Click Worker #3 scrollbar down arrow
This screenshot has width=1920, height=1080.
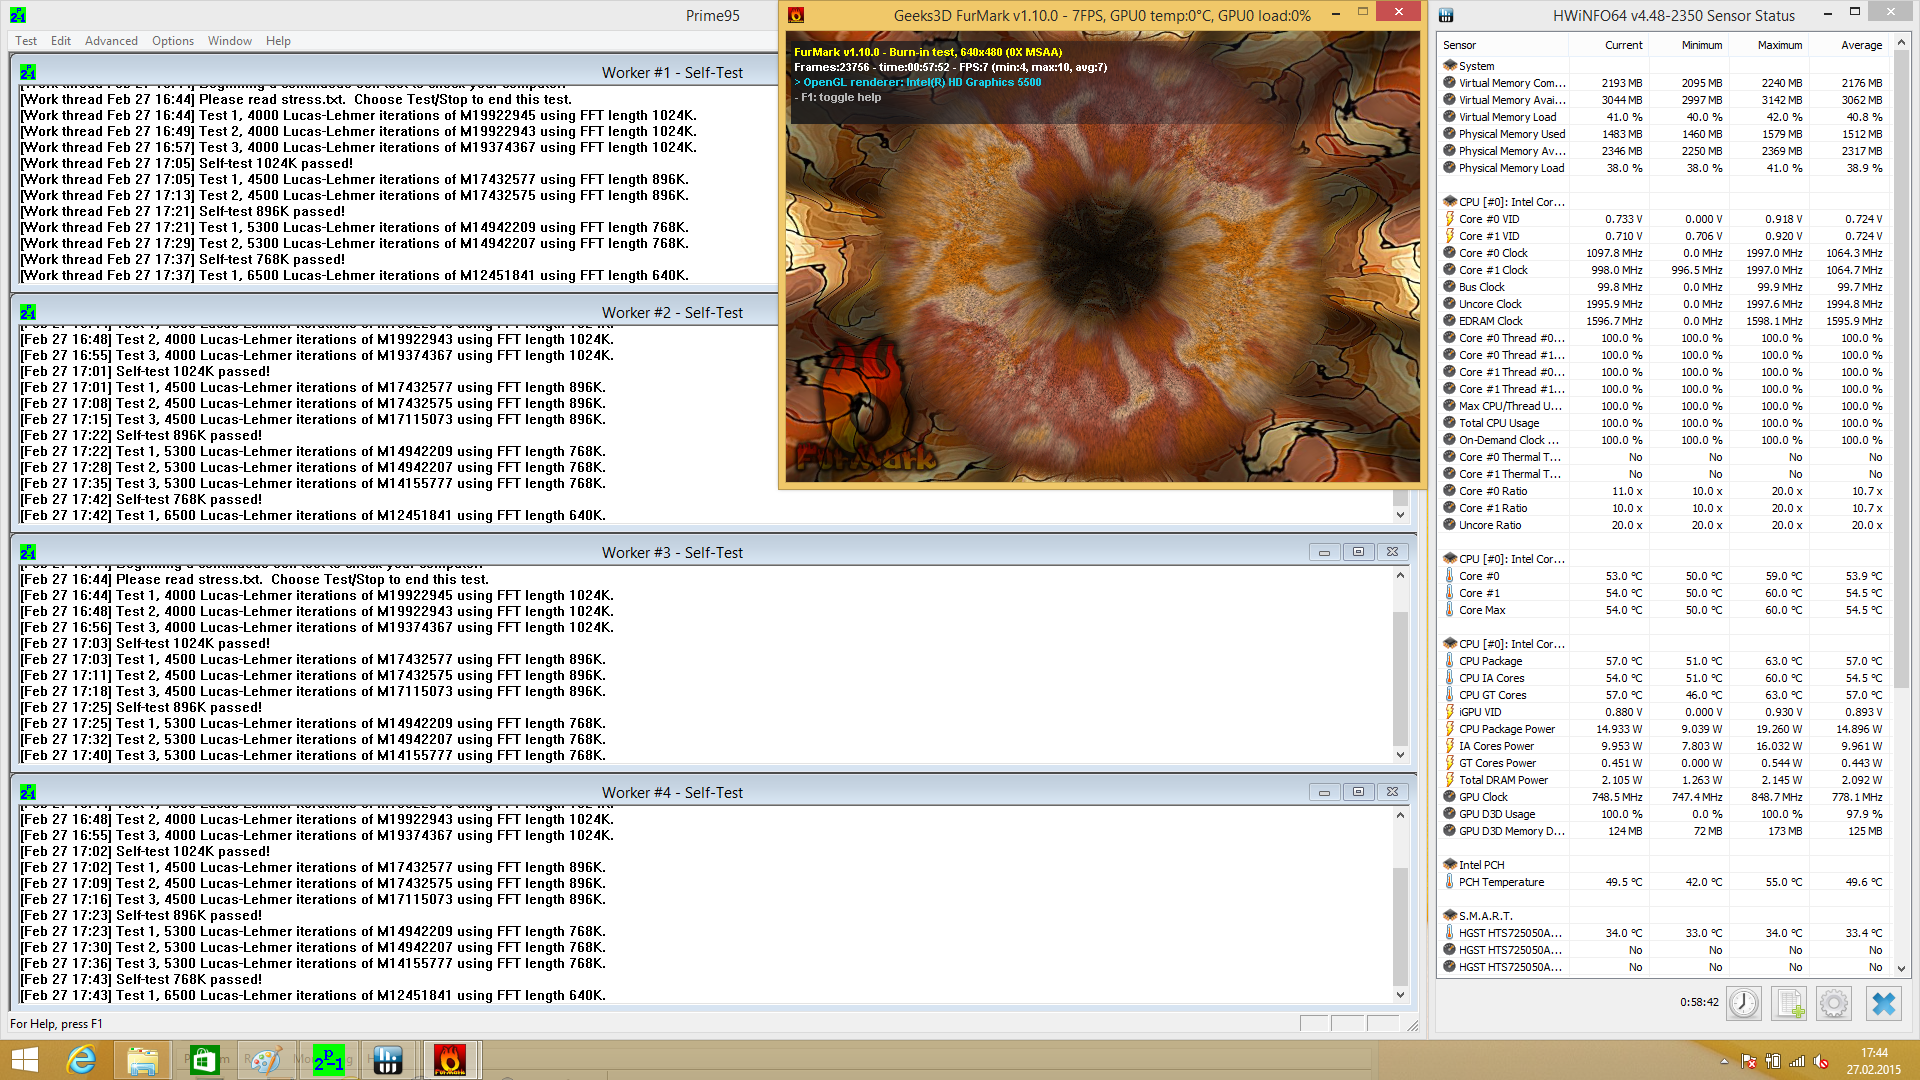tap(1400, 755)
